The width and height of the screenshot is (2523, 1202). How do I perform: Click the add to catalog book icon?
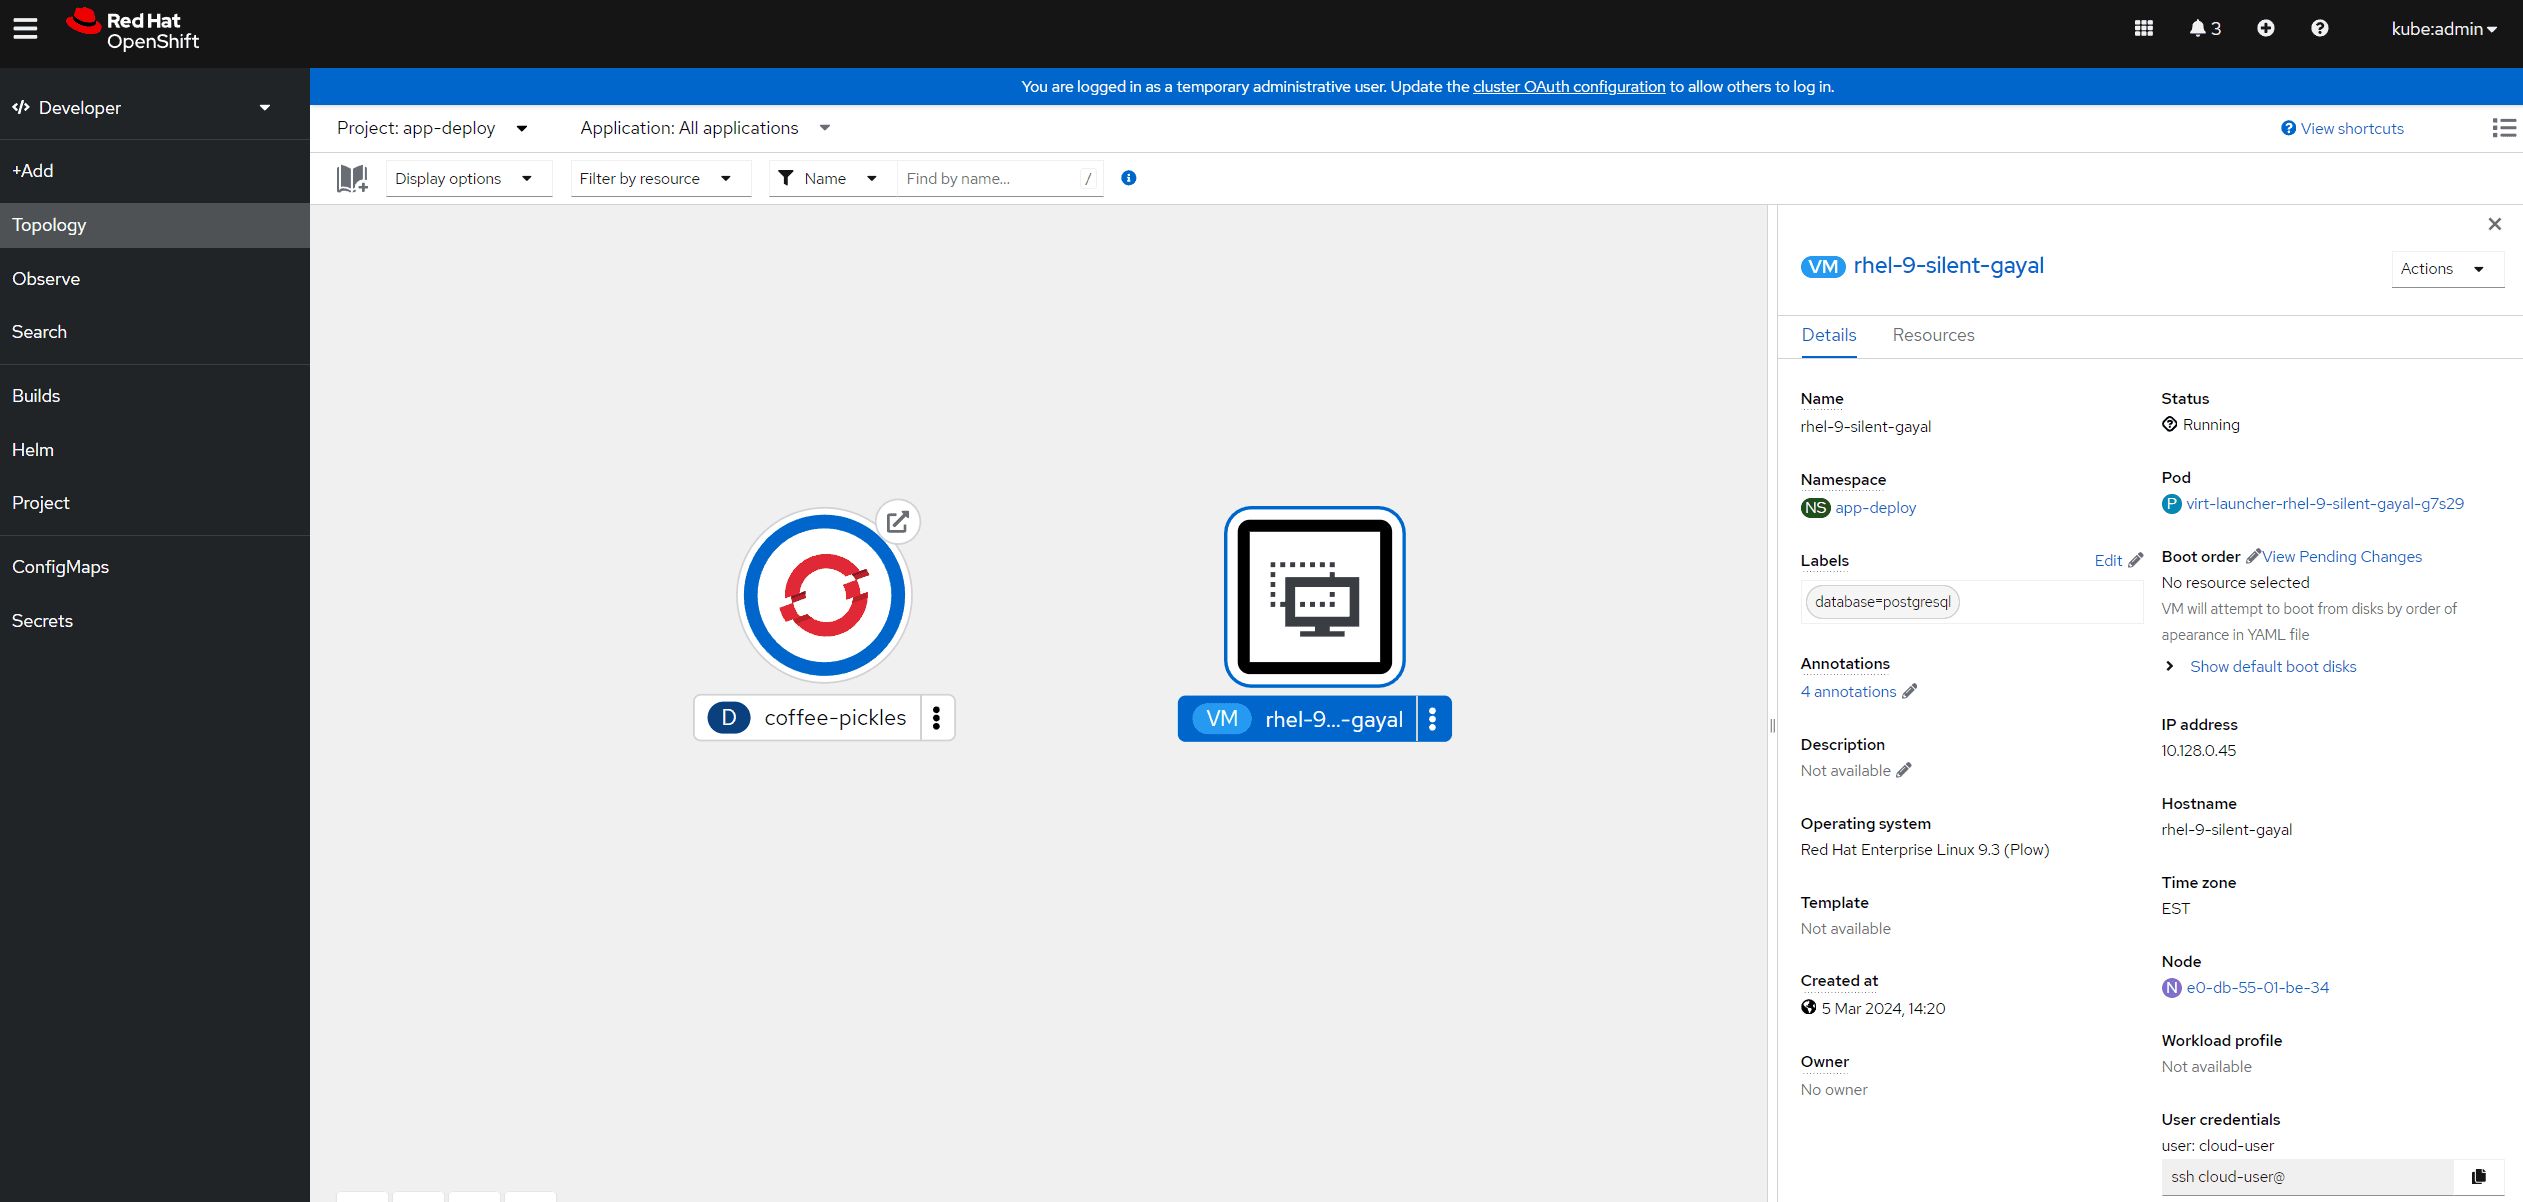click(352, 179)
